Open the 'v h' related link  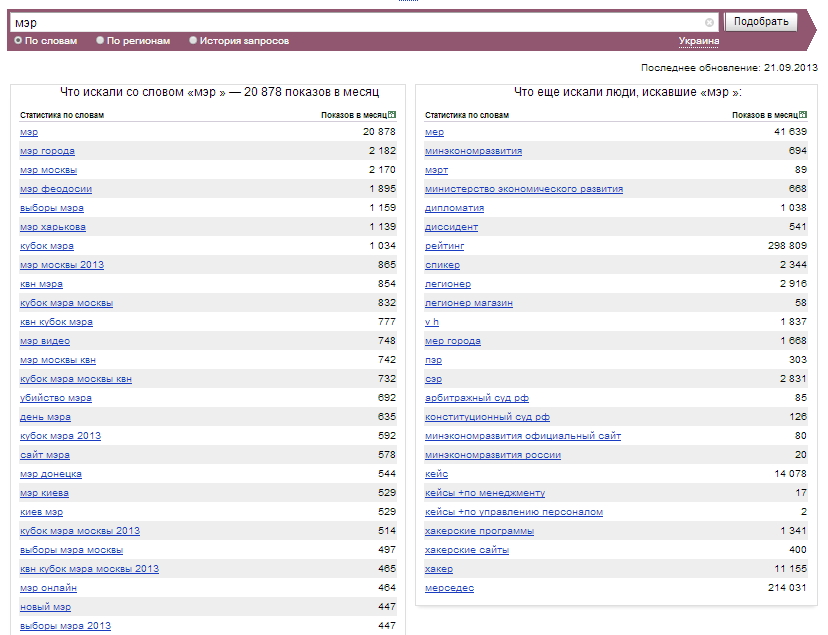tap(432, 322)
